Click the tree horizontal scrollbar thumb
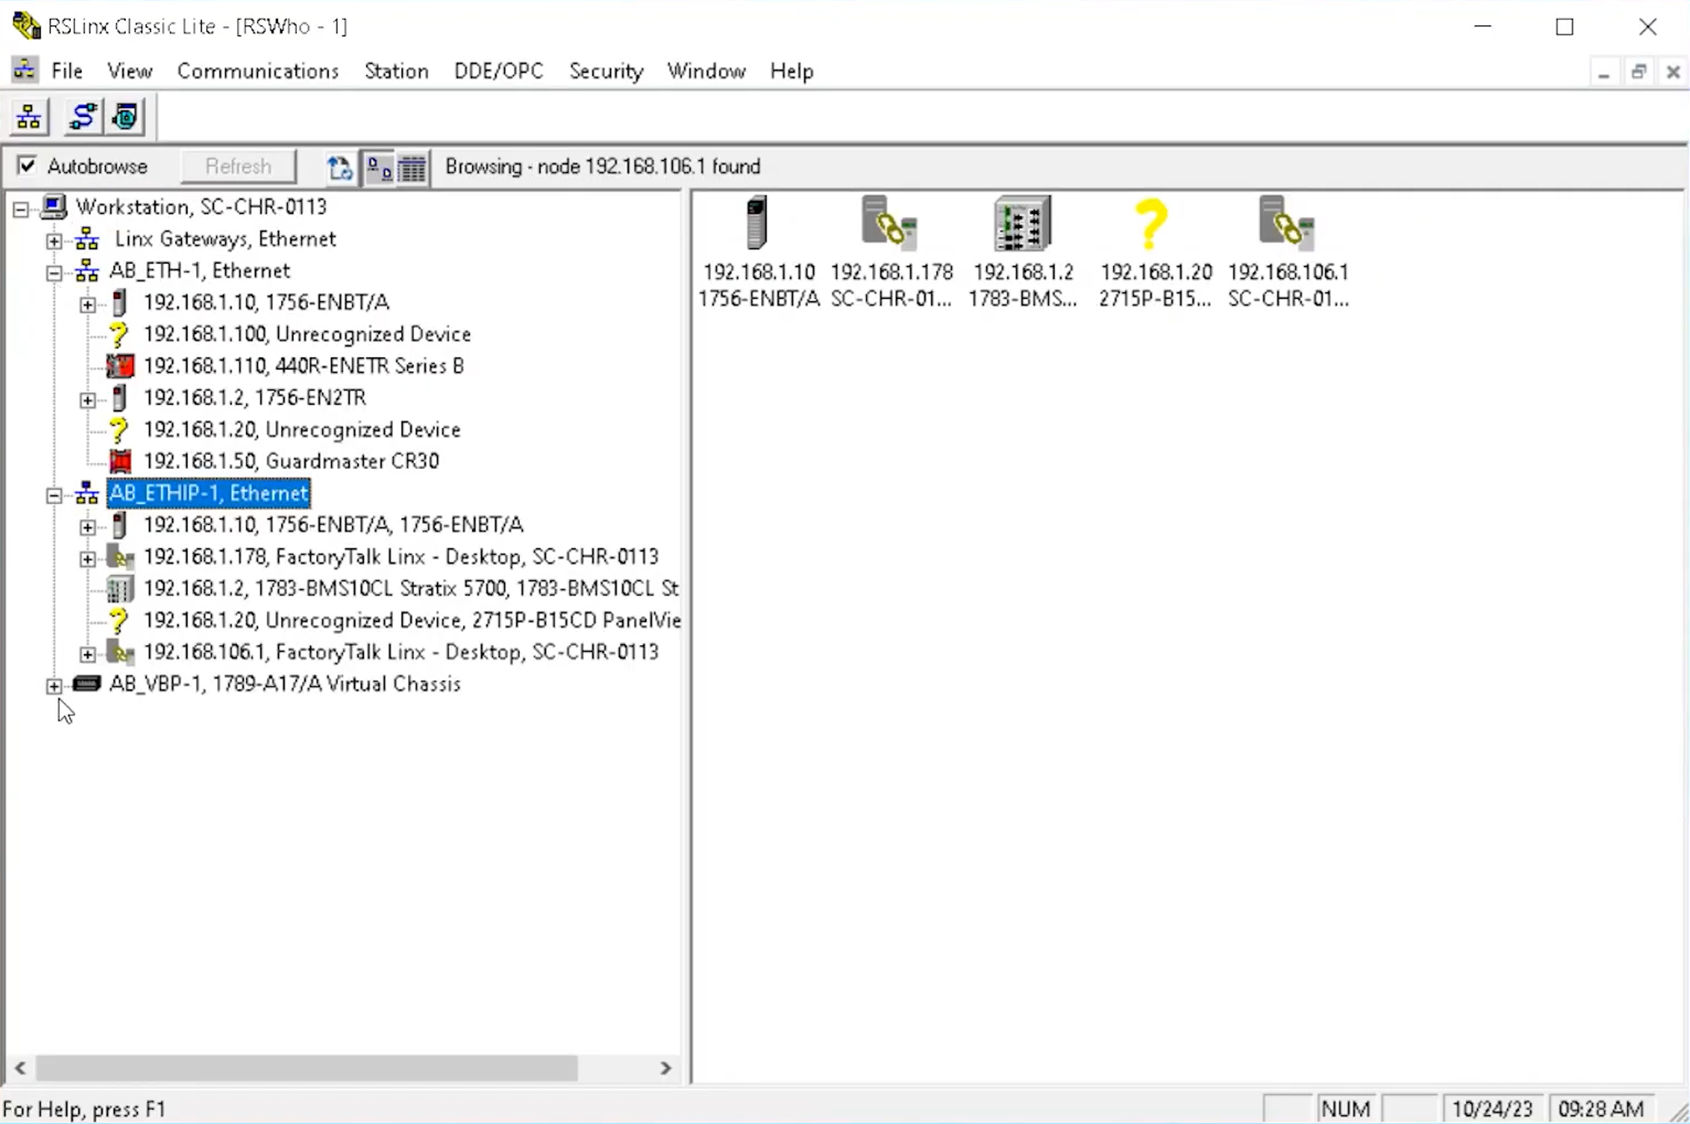This screenshot has width=1690, height=1124. (307, 1068)
